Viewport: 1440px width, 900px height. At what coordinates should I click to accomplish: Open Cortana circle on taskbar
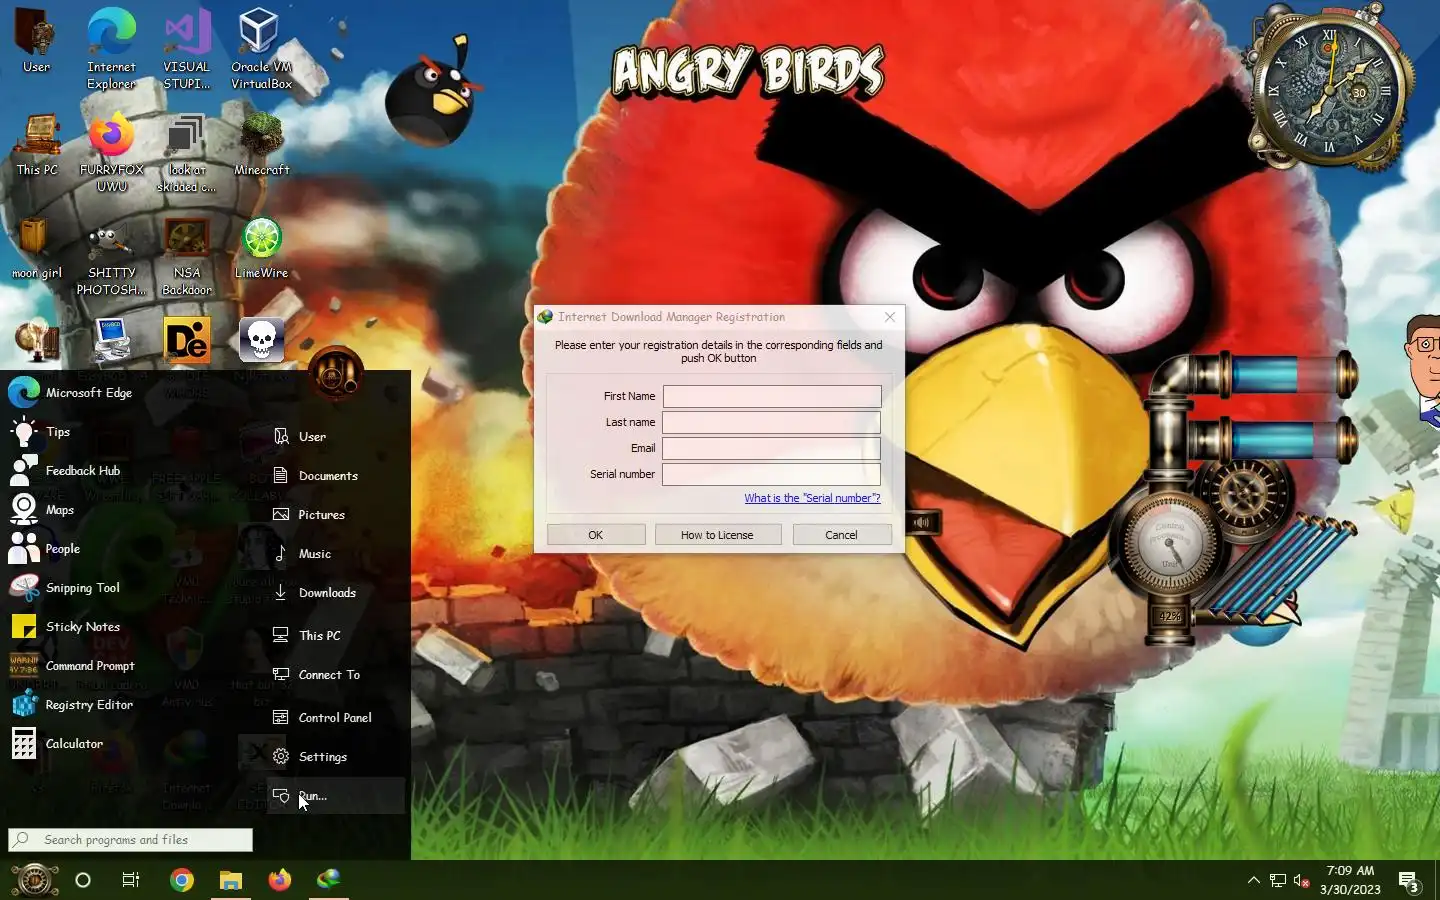click(x=83, y=880)
